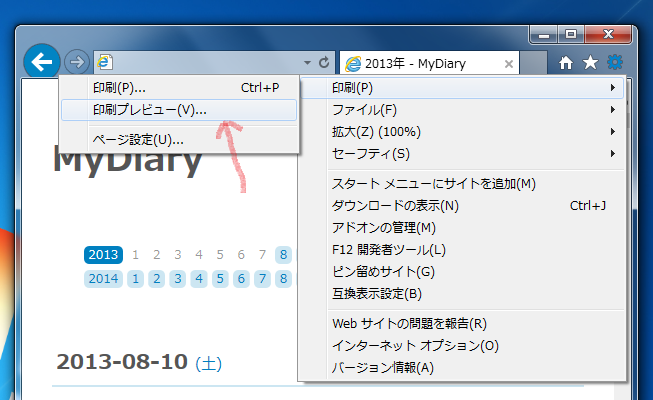Click the Forward navigation arrow button
The height and width of the screenshot is (400, 653).
pyautogui.click(x=75, y=62)
